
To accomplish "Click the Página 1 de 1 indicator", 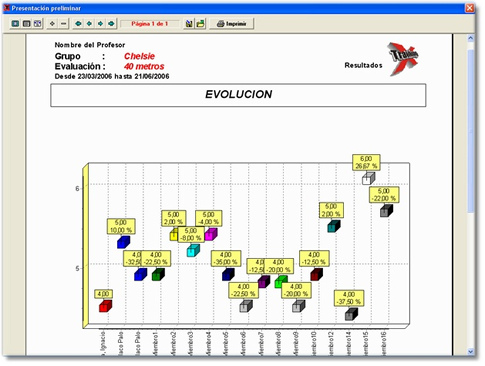I will (x=150, y=24).
